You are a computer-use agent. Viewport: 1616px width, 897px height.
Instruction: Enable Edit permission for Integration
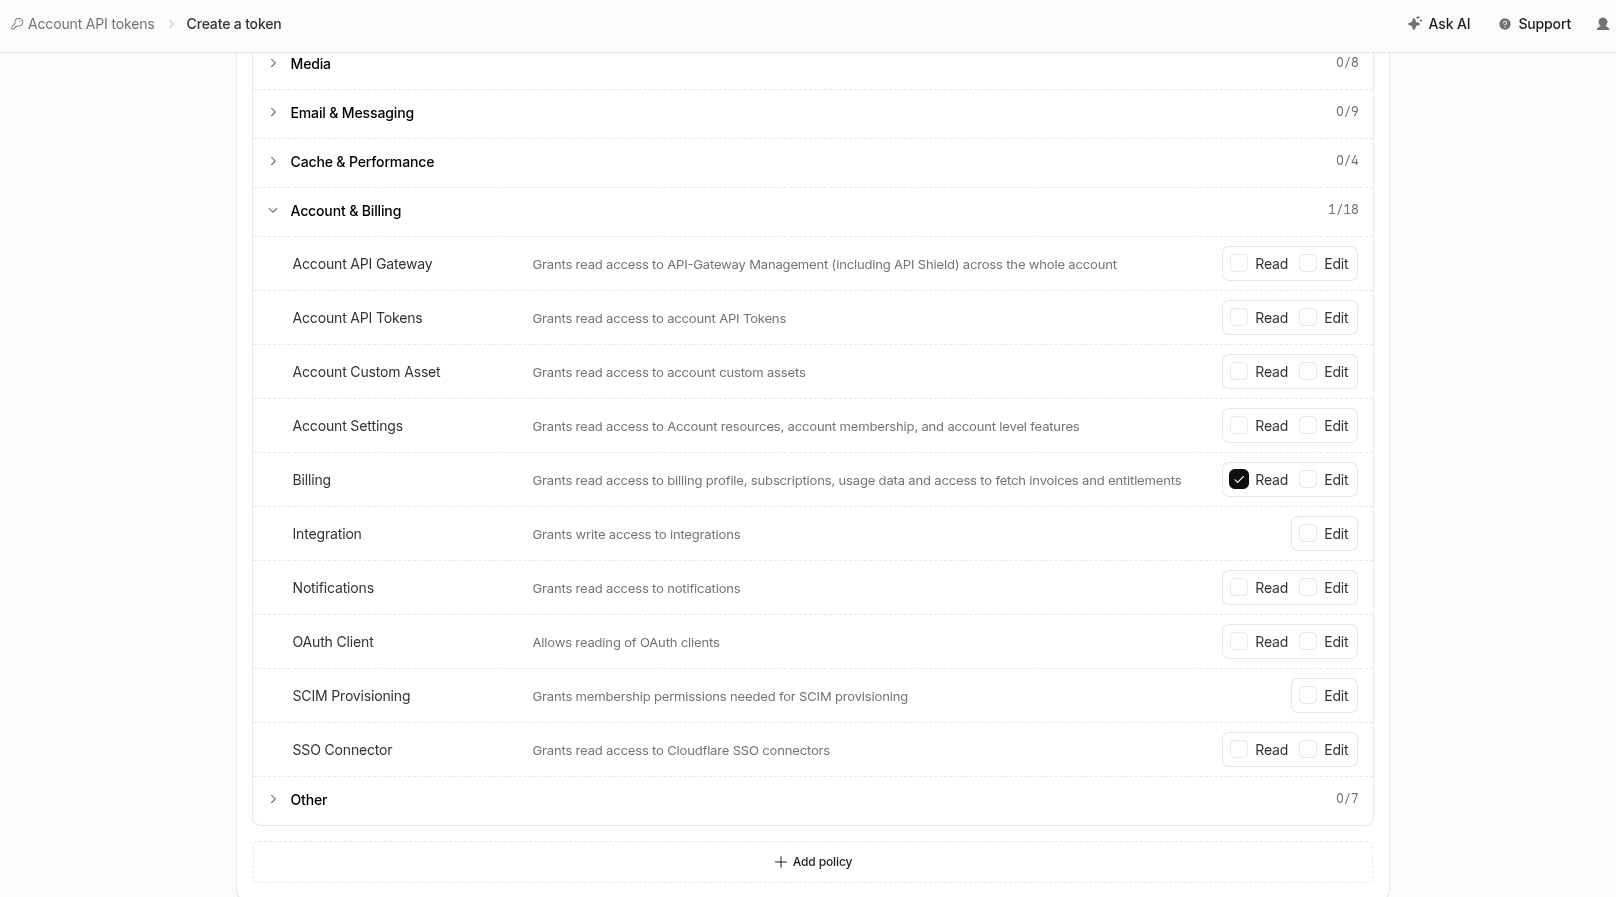pos(1308,534)
